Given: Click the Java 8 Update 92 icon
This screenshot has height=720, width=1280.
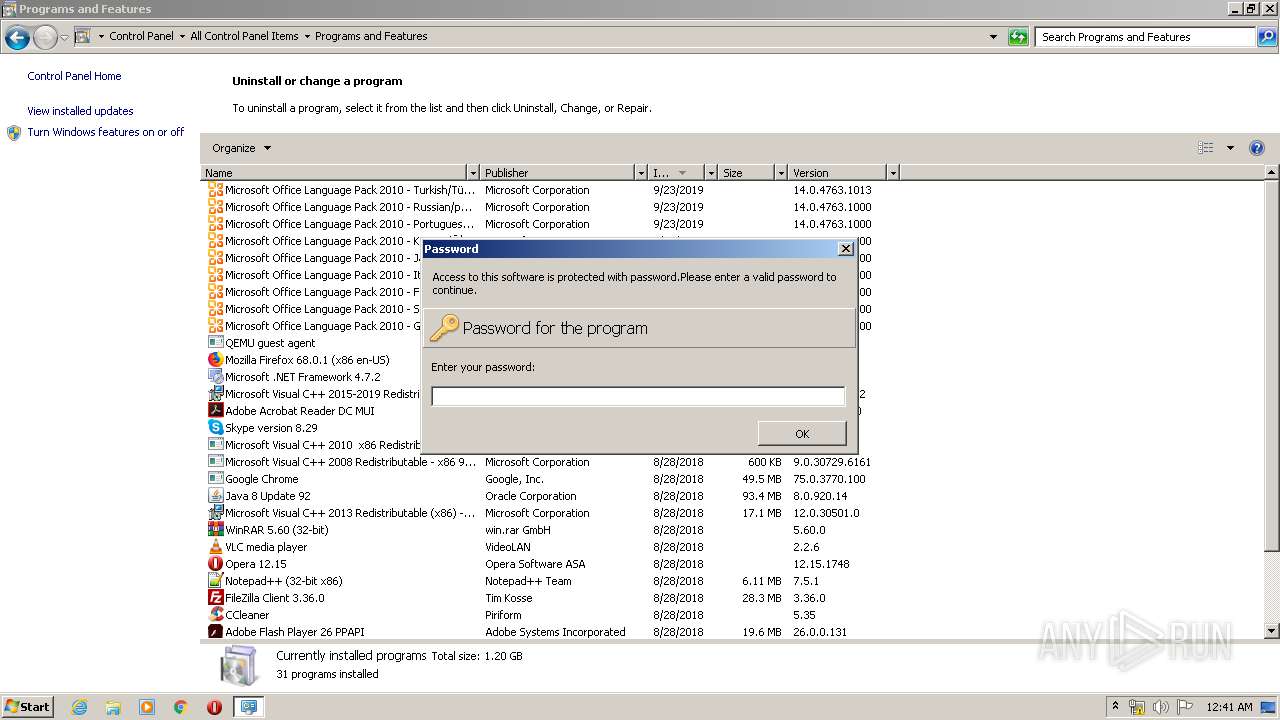Looking at the screenshot, I should (215, 496).
